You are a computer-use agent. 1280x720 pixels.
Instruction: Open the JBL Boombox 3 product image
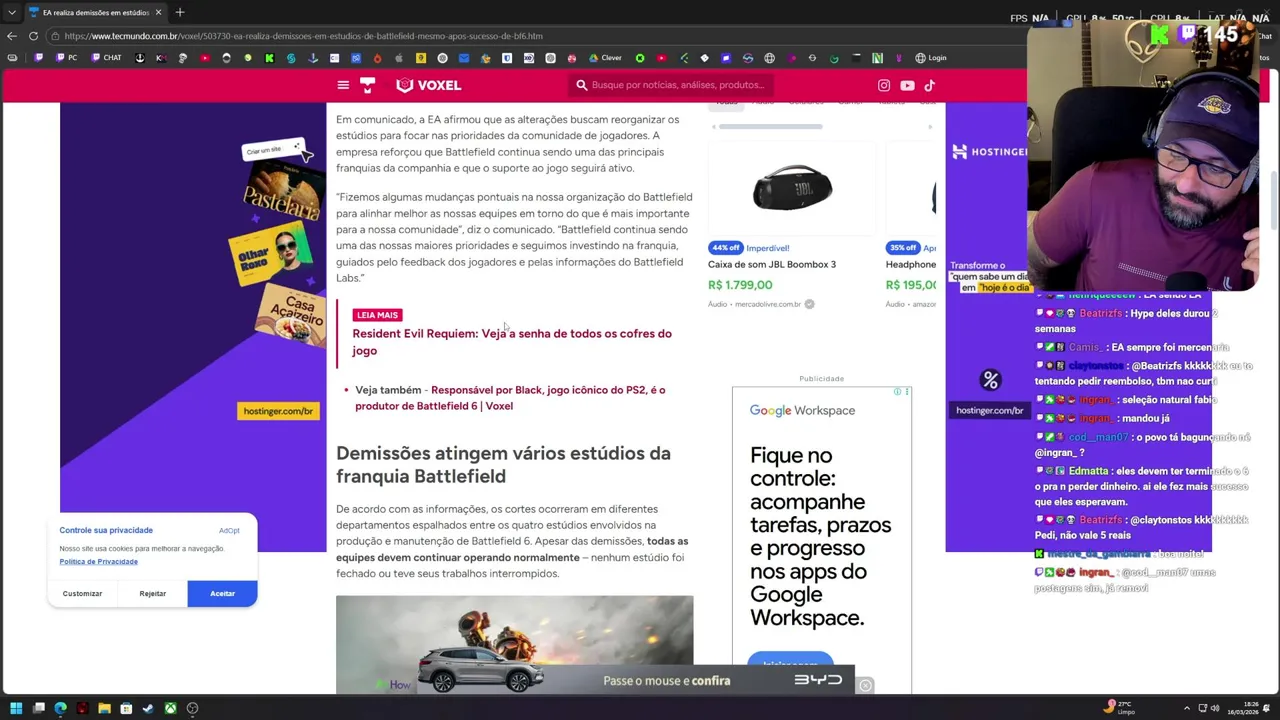click(792, 189)
